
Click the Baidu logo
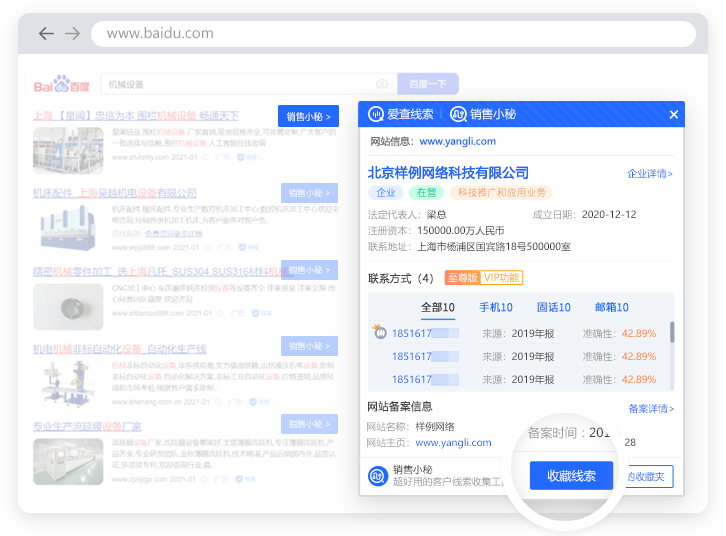(x=61, y=84)
